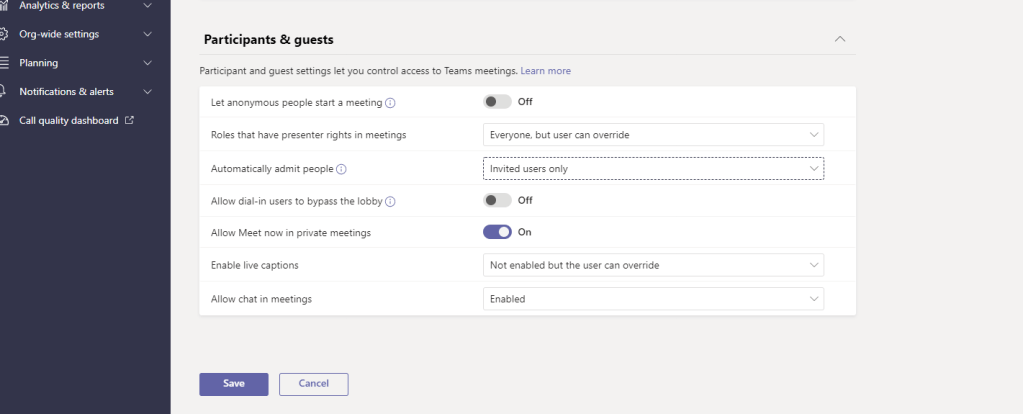Collapse the Participants & guests section
This screenshot has height=414, width=1023.
[x=840, y=39]
